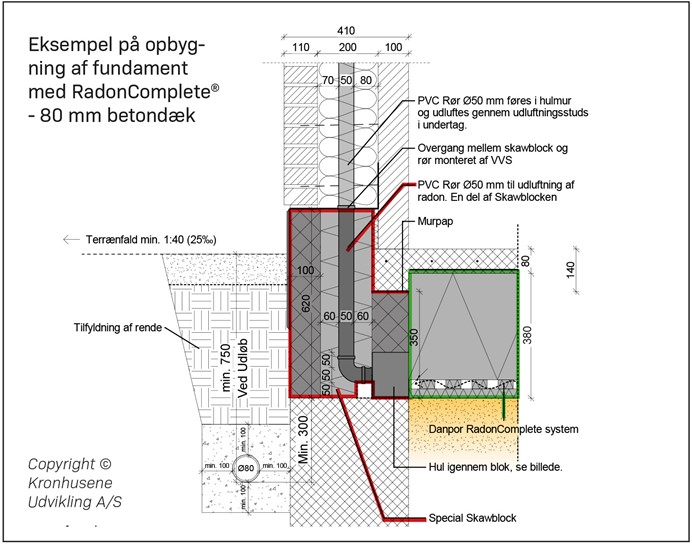Click the registered trademark symbol after RadonComplete
Viewport: 692px width, 544px height.
[x=214, y=89]
